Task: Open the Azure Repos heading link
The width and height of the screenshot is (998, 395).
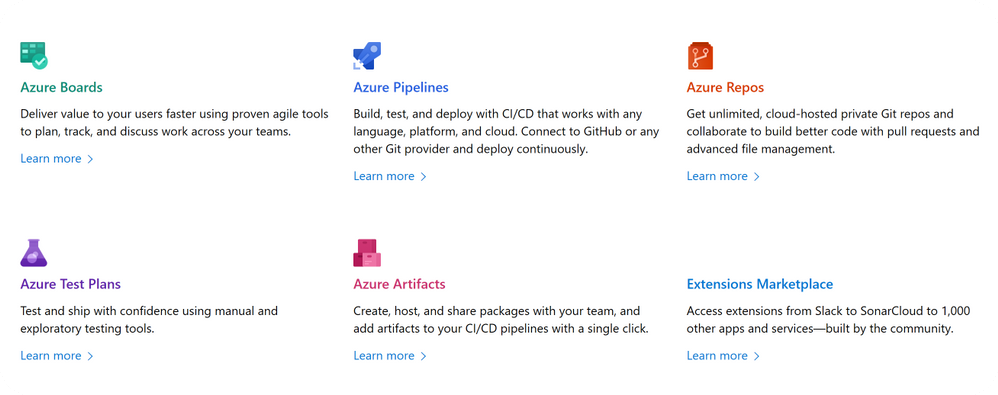Action: click(725, 87)
